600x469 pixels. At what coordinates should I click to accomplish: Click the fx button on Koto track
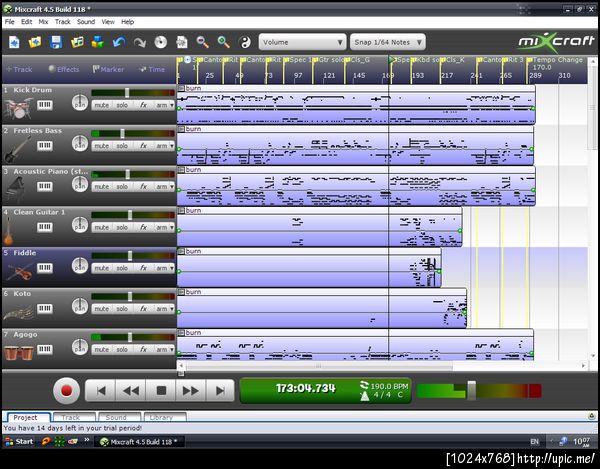pyautogui.click(x=143, y=309)
